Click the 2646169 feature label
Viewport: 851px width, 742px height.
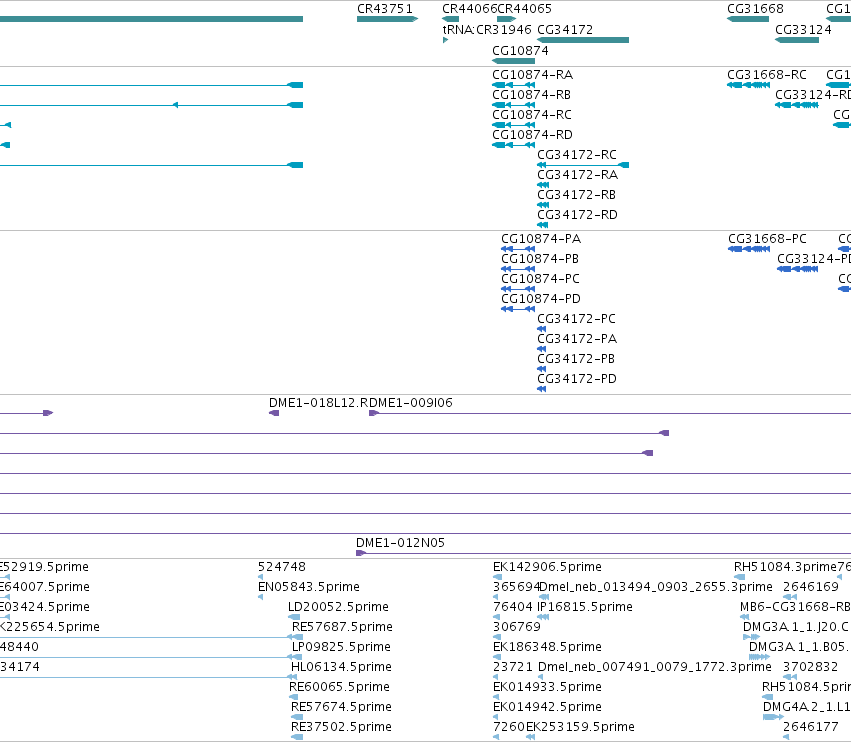(x=810, y=587)
